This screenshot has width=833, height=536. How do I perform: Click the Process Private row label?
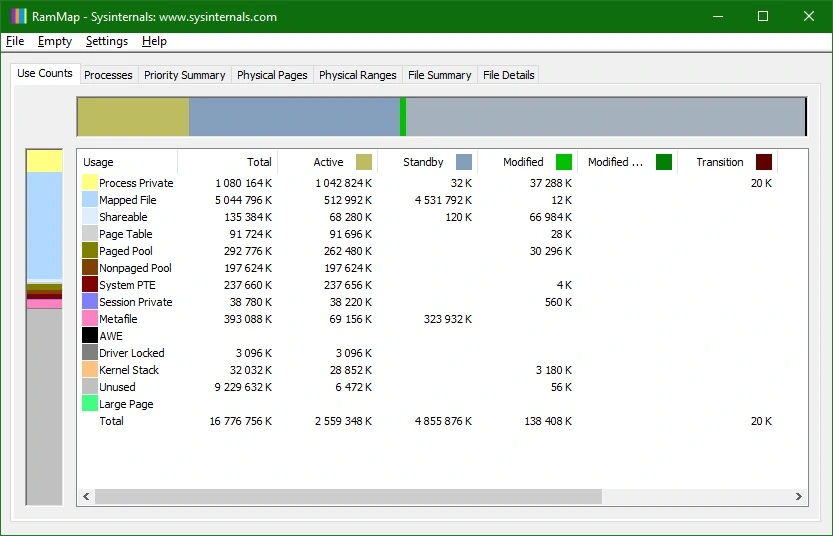click(136, 183)
